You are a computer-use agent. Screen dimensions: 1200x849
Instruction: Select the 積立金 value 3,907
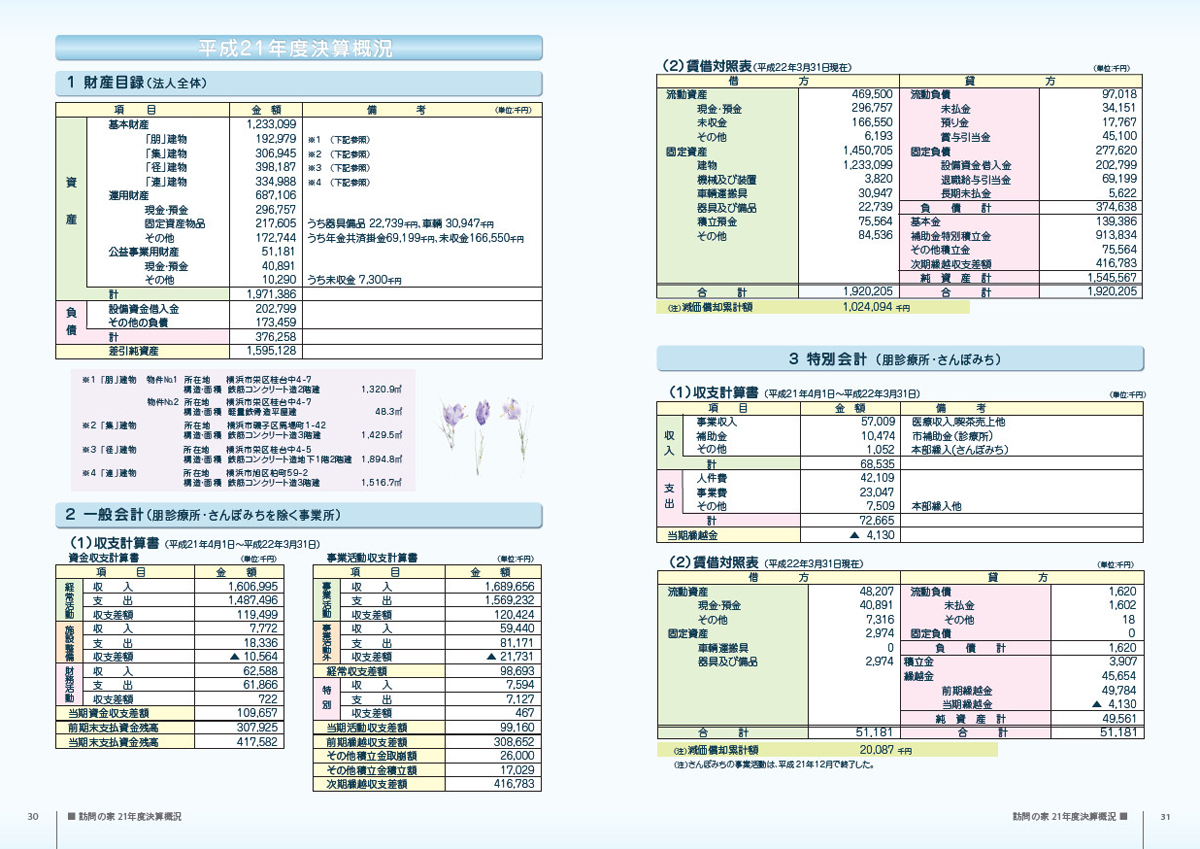click(1121, 662)
